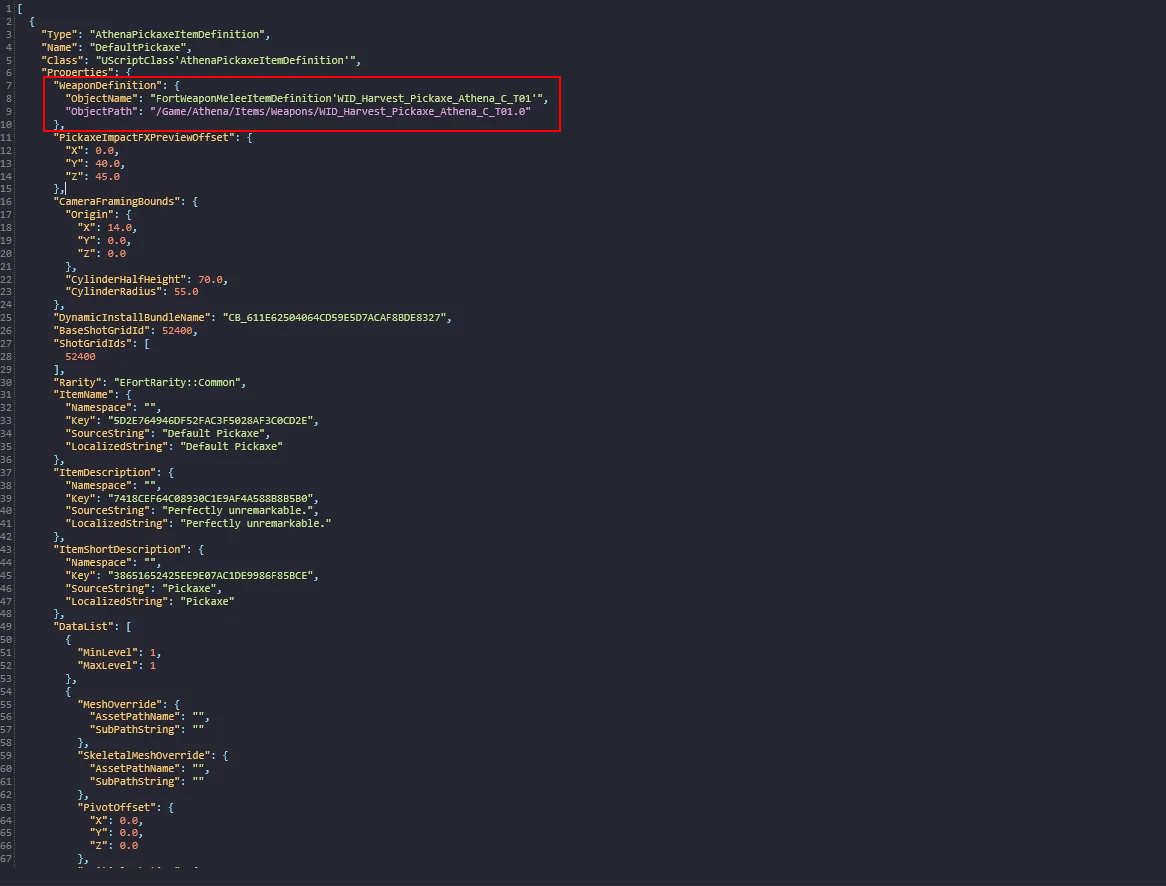Click the "Type" value AthenaPickaxeItemDefinition
Viewport: 1166px width, 886px height.
click(176, 34)
